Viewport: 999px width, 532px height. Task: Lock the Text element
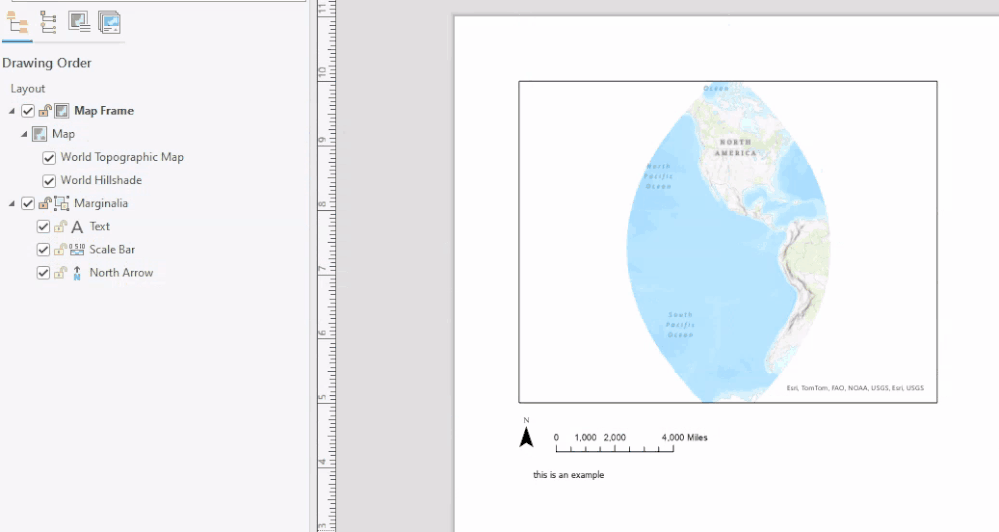pyautogui.click(x=61, y=226)
